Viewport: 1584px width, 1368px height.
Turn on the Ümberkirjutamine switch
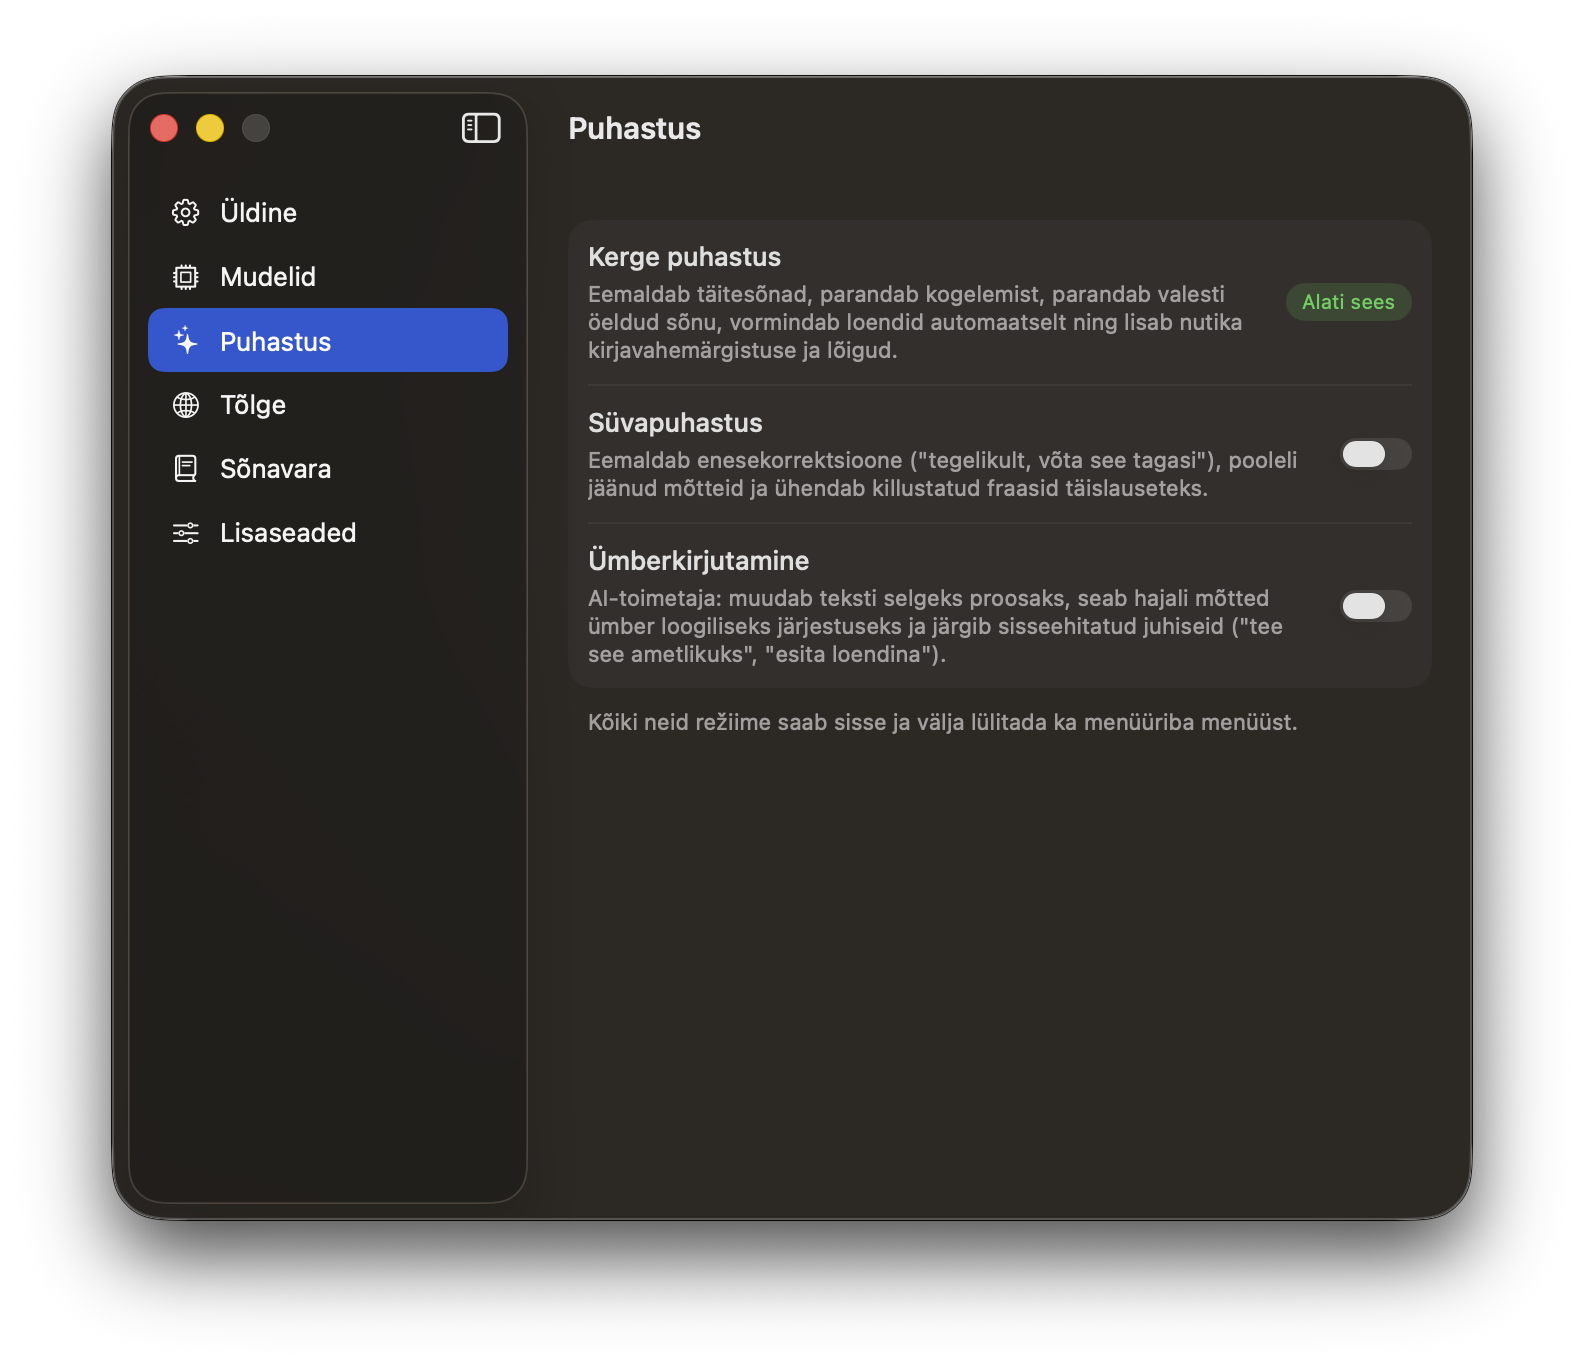pyautogui.click(x=1375, y=606)
